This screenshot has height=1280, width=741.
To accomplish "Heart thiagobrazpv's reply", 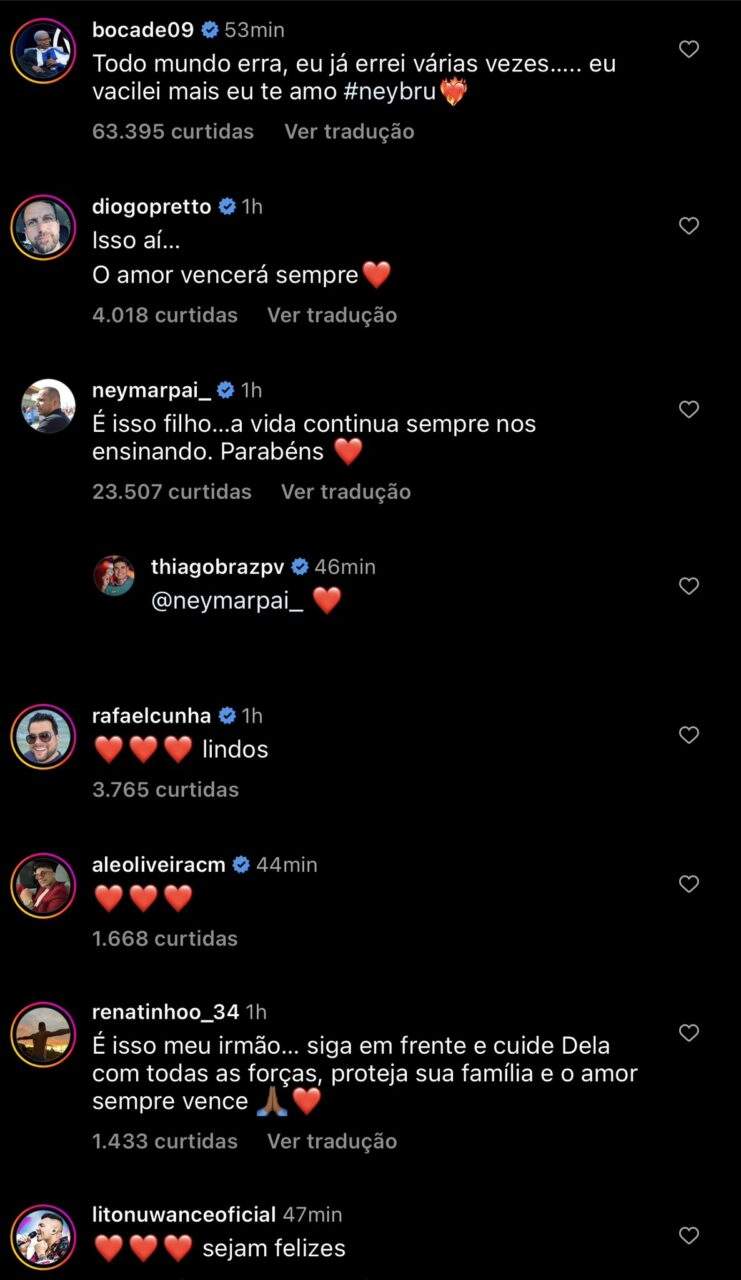I will coord(689,586).
